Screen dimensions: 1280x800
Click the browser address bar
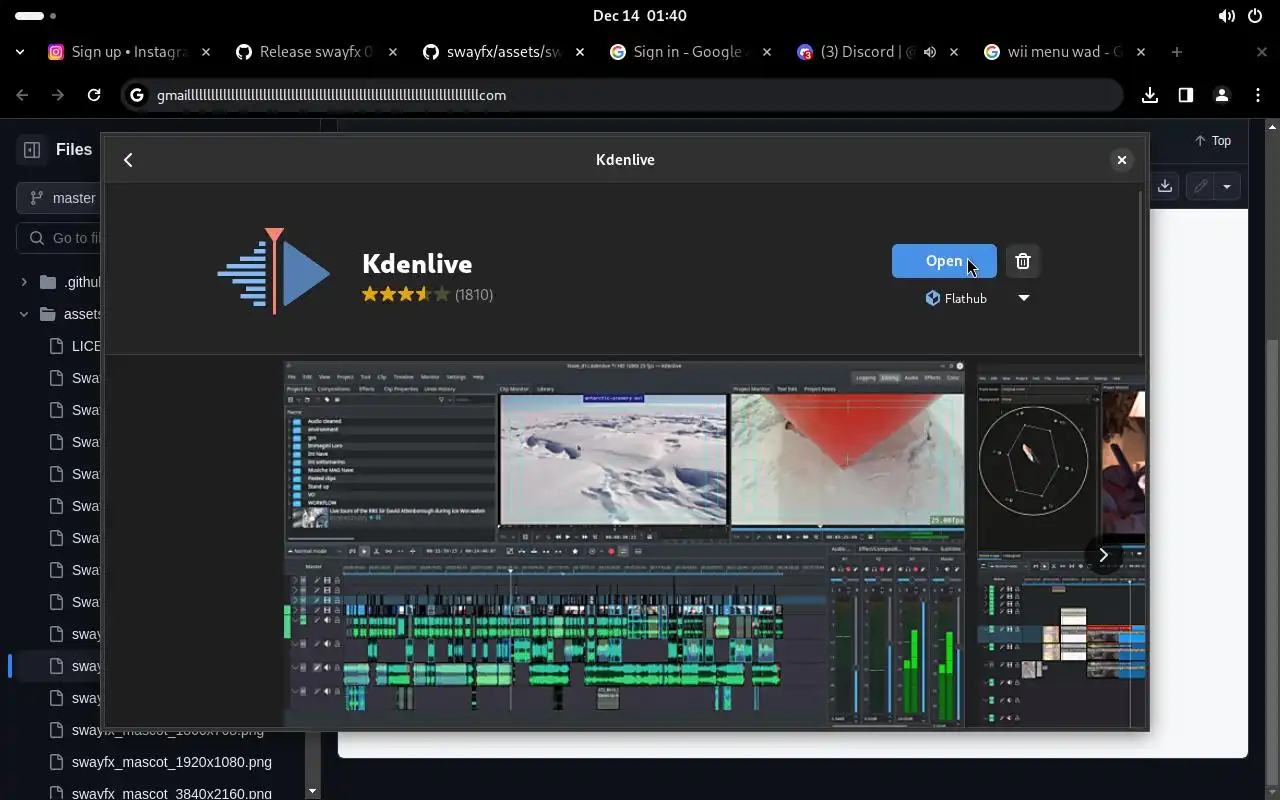622,95
